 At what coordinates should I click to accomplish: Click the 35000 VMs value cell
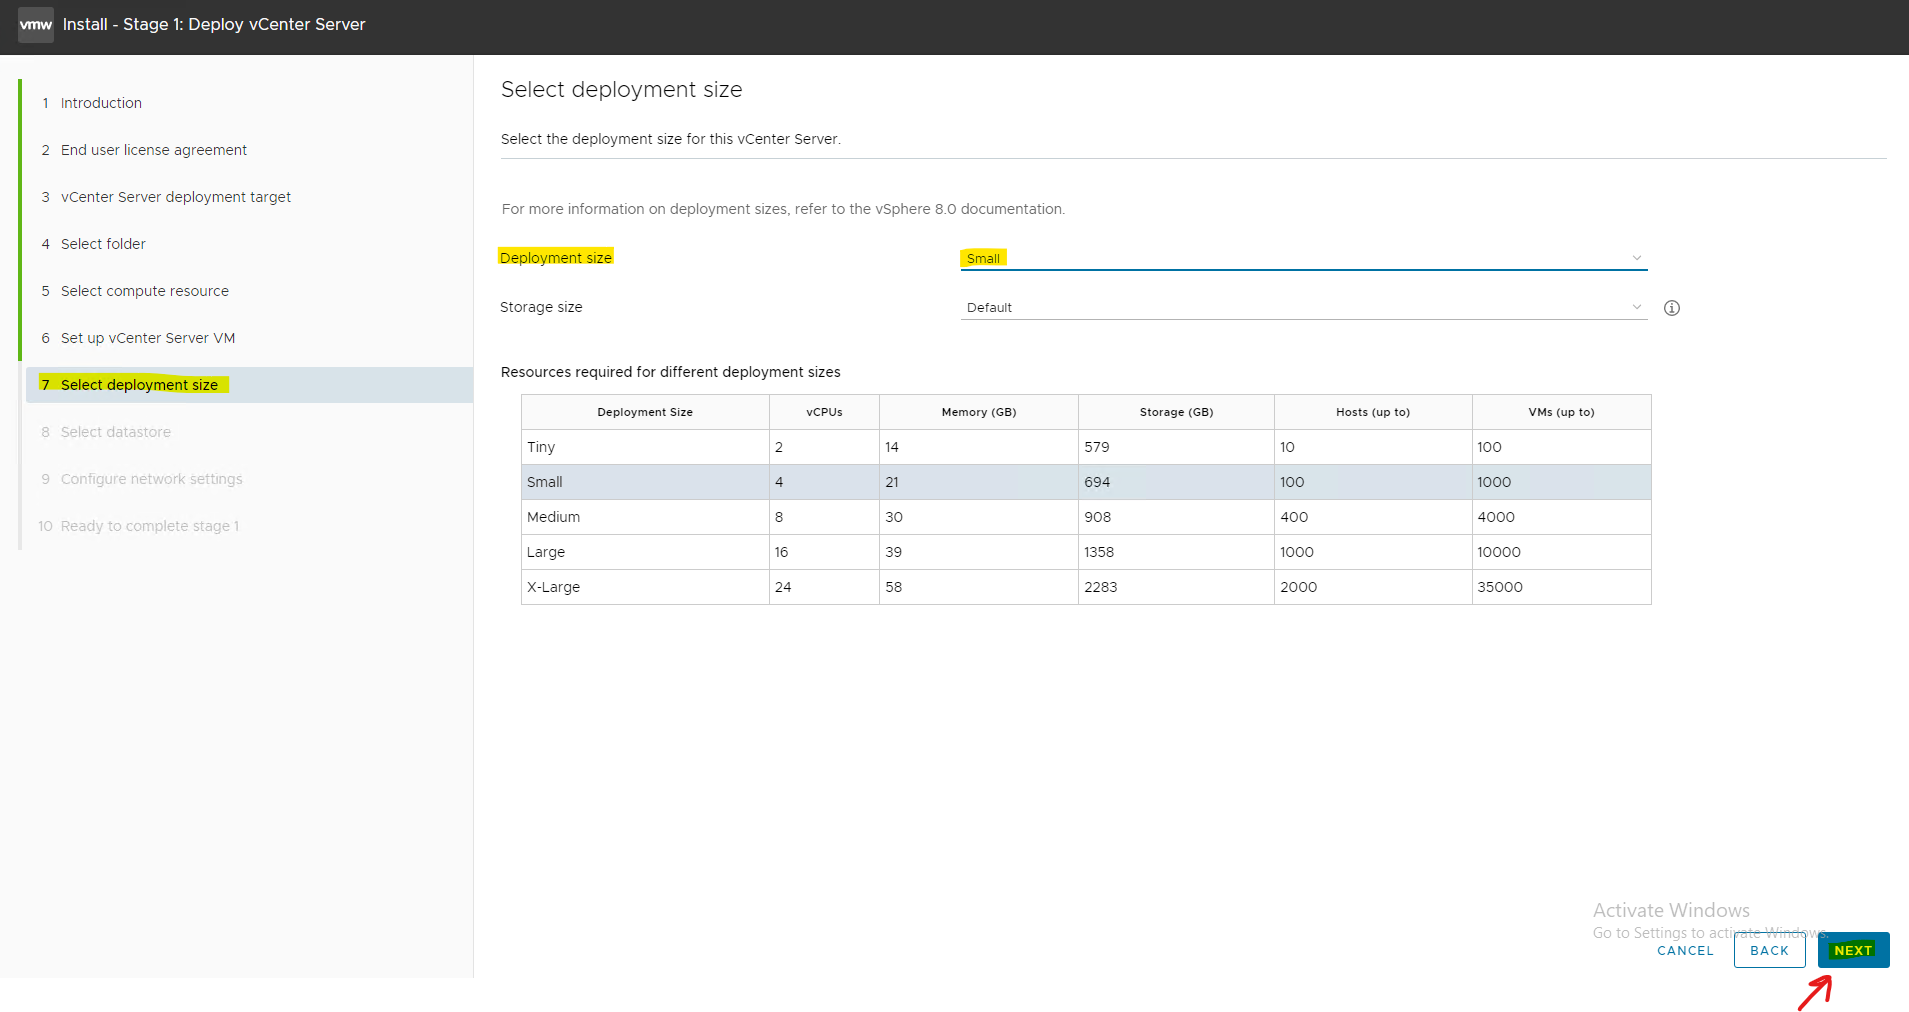[1561, 587]
